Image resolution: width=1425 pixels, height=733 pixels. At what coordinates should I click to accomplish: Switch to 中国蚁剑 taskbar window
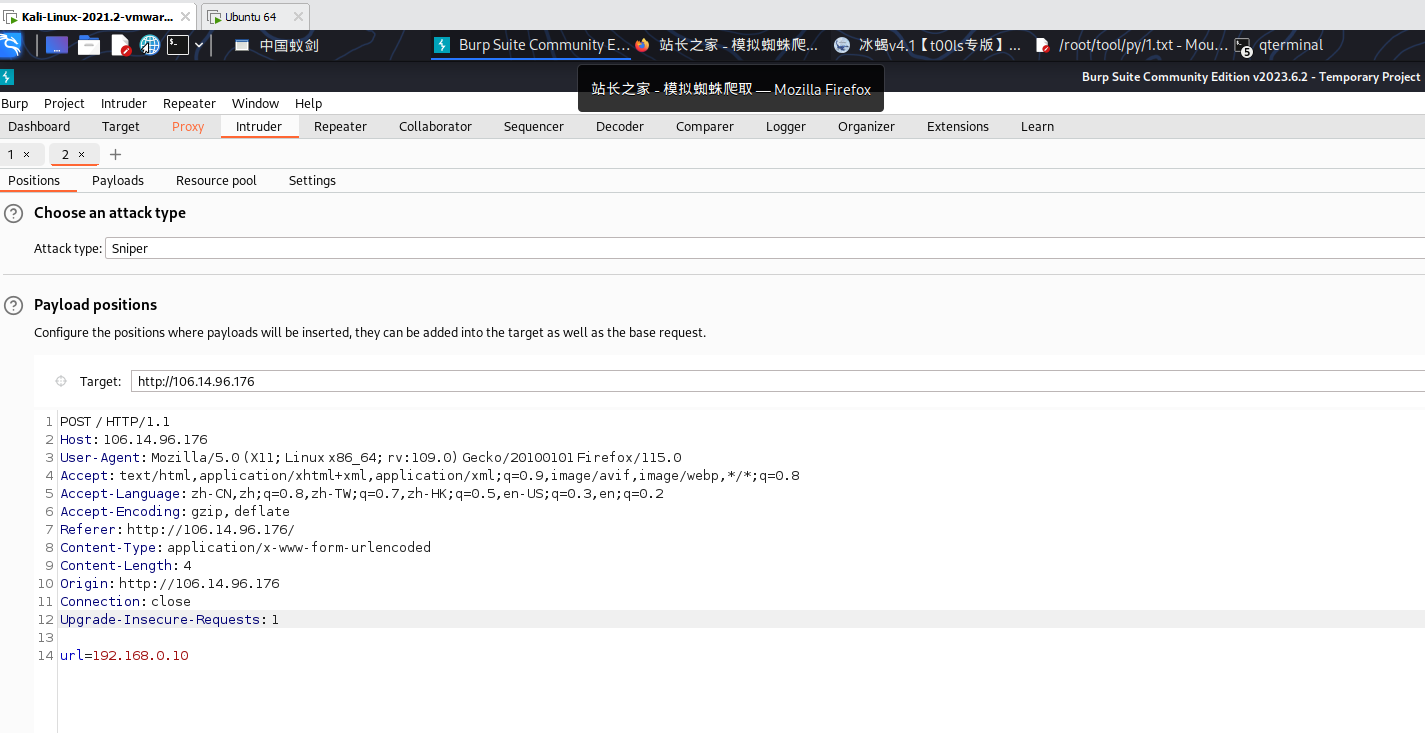tap(277, 45)
